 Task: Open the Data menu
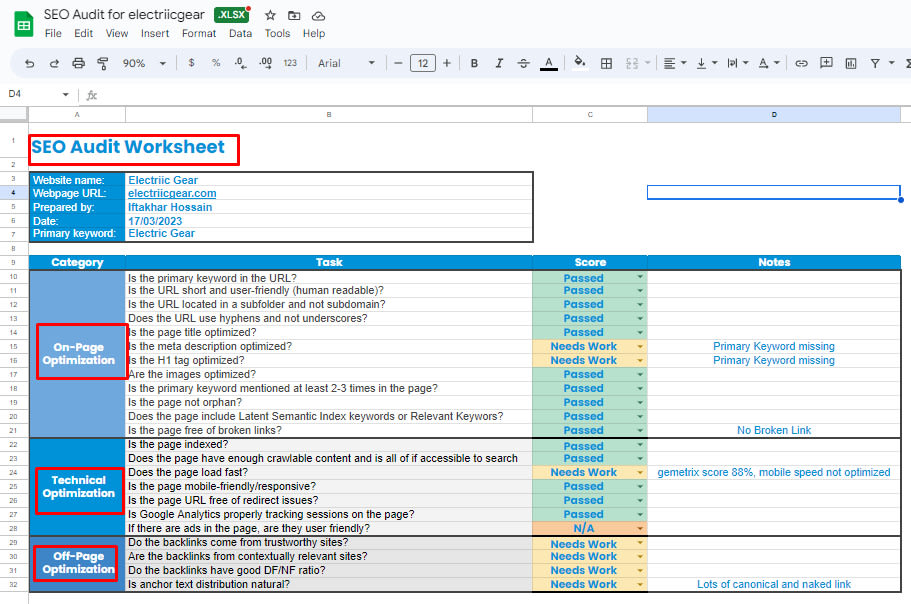(243, 32)
